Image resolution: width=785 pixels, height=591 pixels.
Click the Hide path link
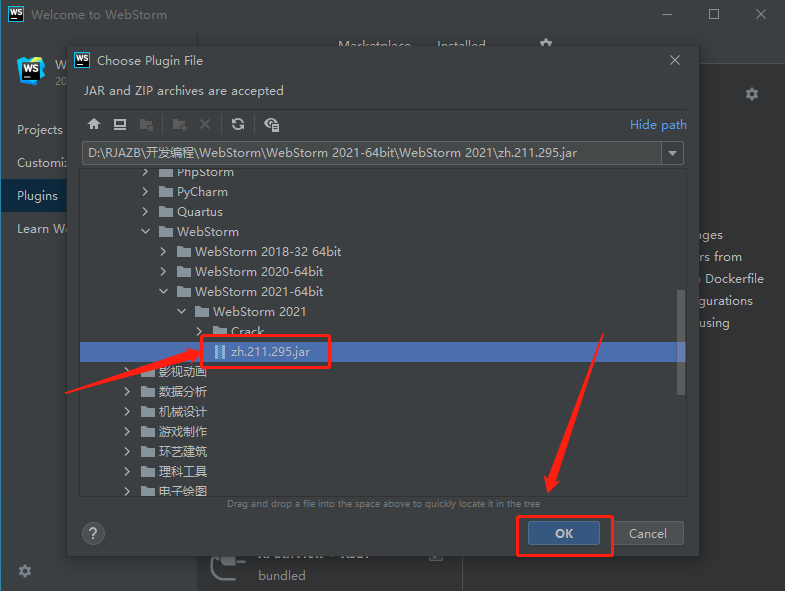[658, 125]
